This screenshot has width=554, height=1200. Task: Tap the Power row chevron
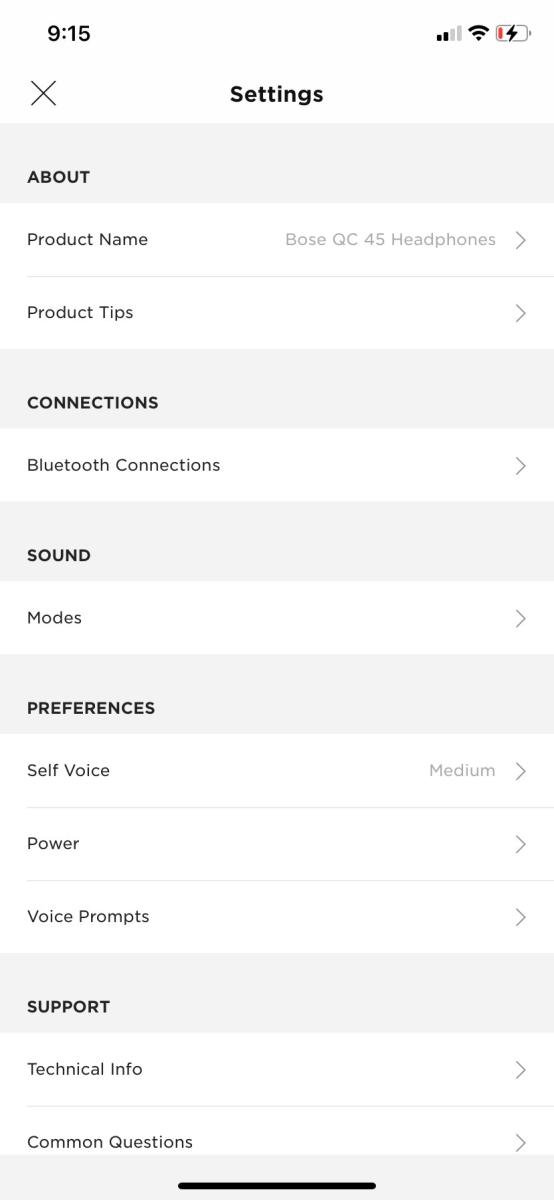point(520,844)
